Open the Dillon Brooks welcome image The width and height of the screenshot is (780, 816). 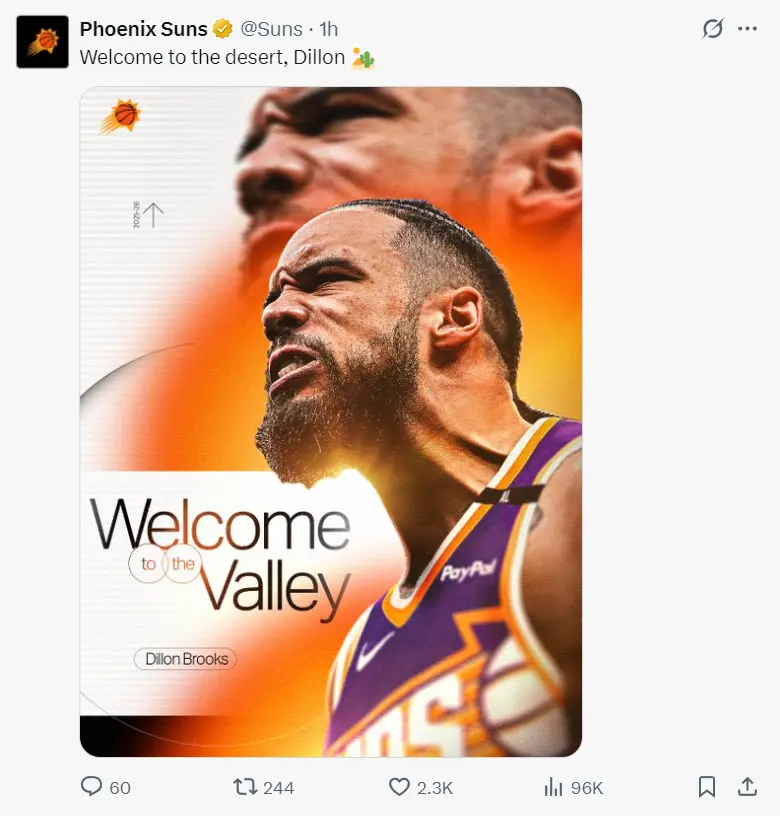click(331, 422)
